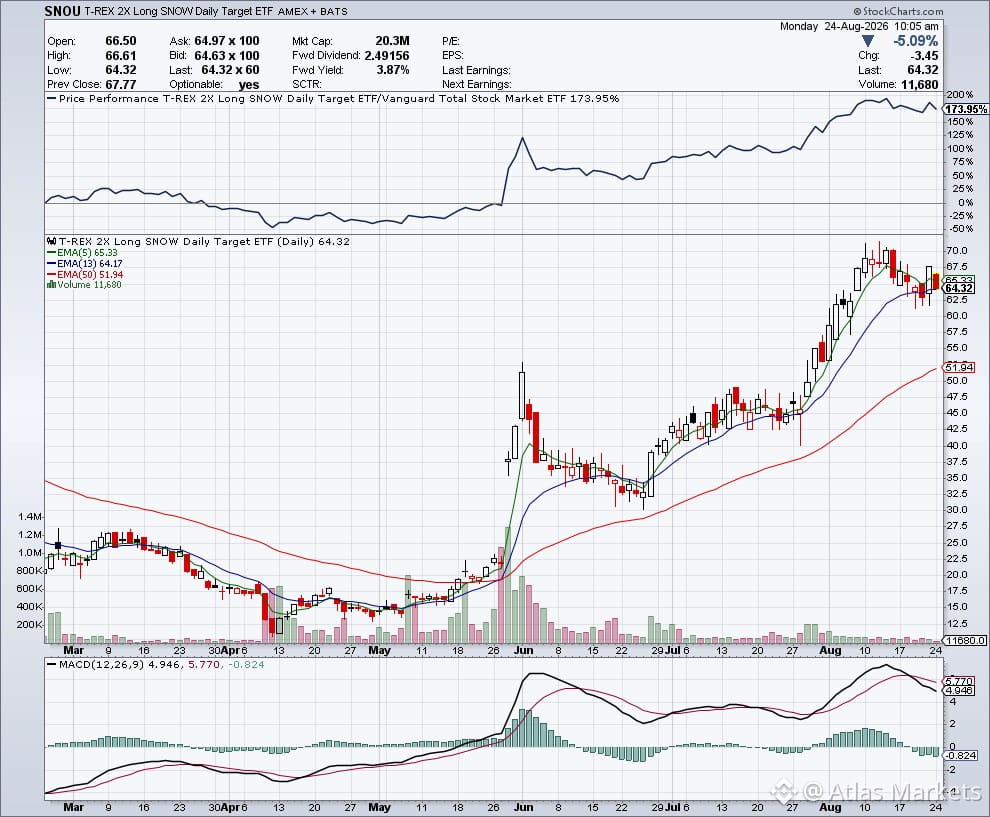Click the High value 66.61
This screenshot has width=990, height=817.
121,56
